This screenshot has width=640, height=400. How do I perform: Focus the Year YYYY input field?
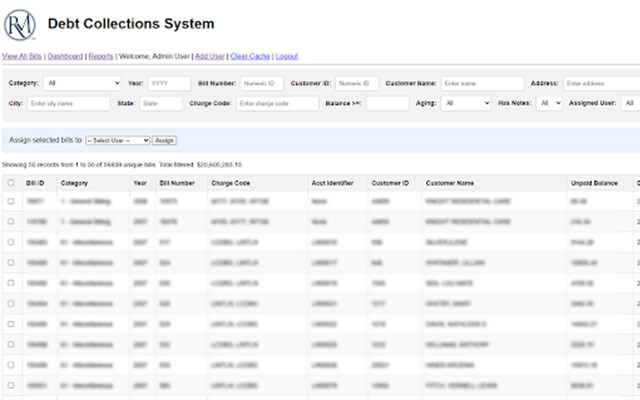click(169, 83)
